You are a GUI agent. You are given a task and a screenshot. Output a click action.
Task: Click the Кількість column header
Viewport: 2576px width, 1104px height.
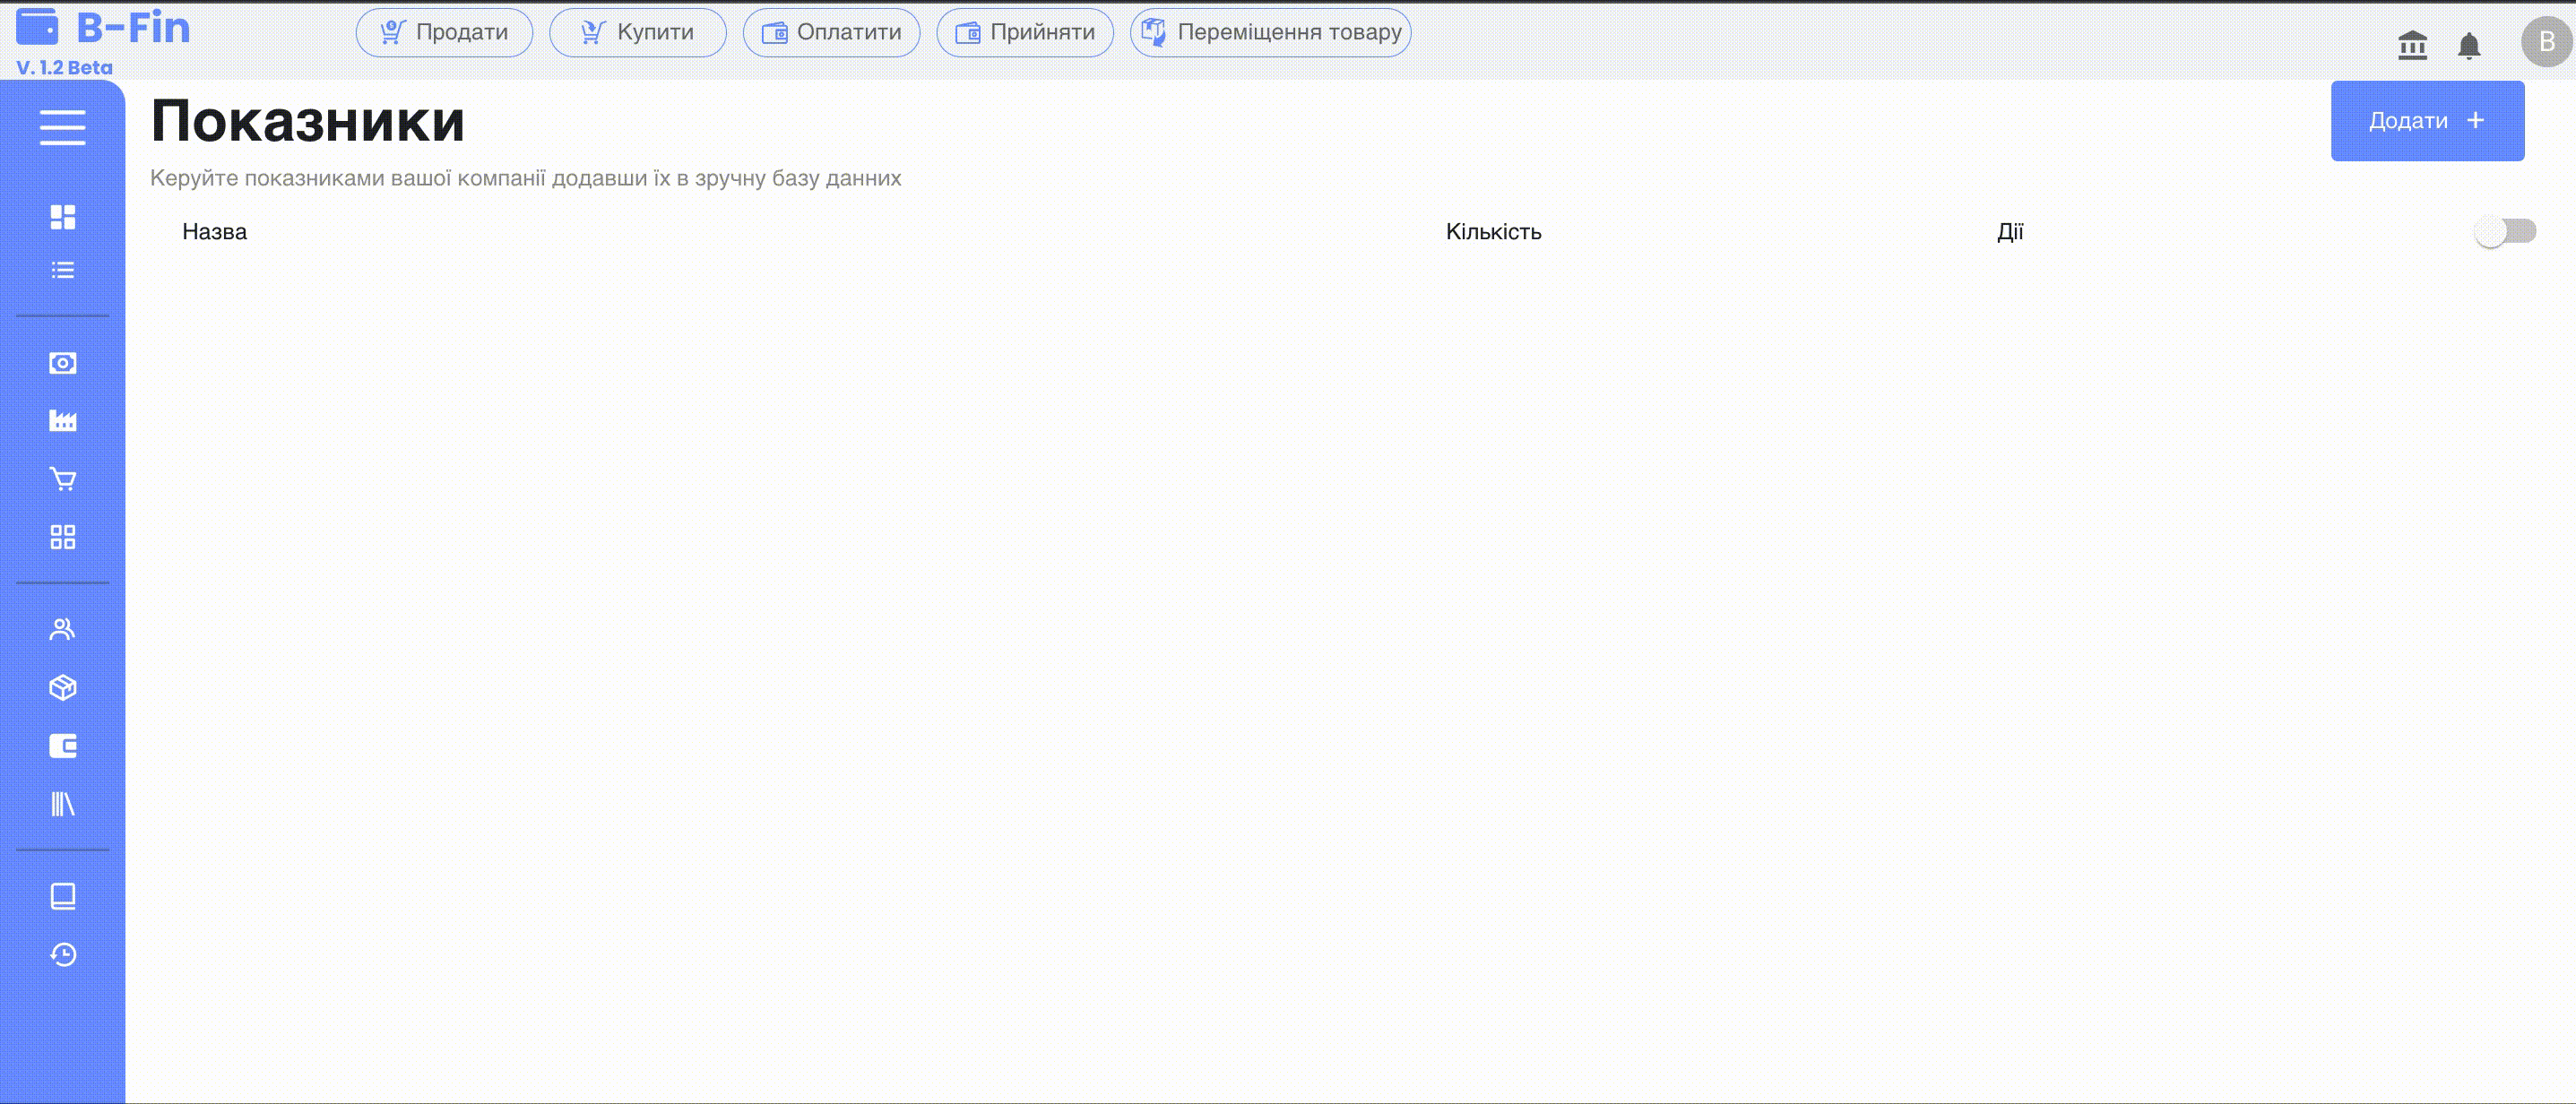1493,232
